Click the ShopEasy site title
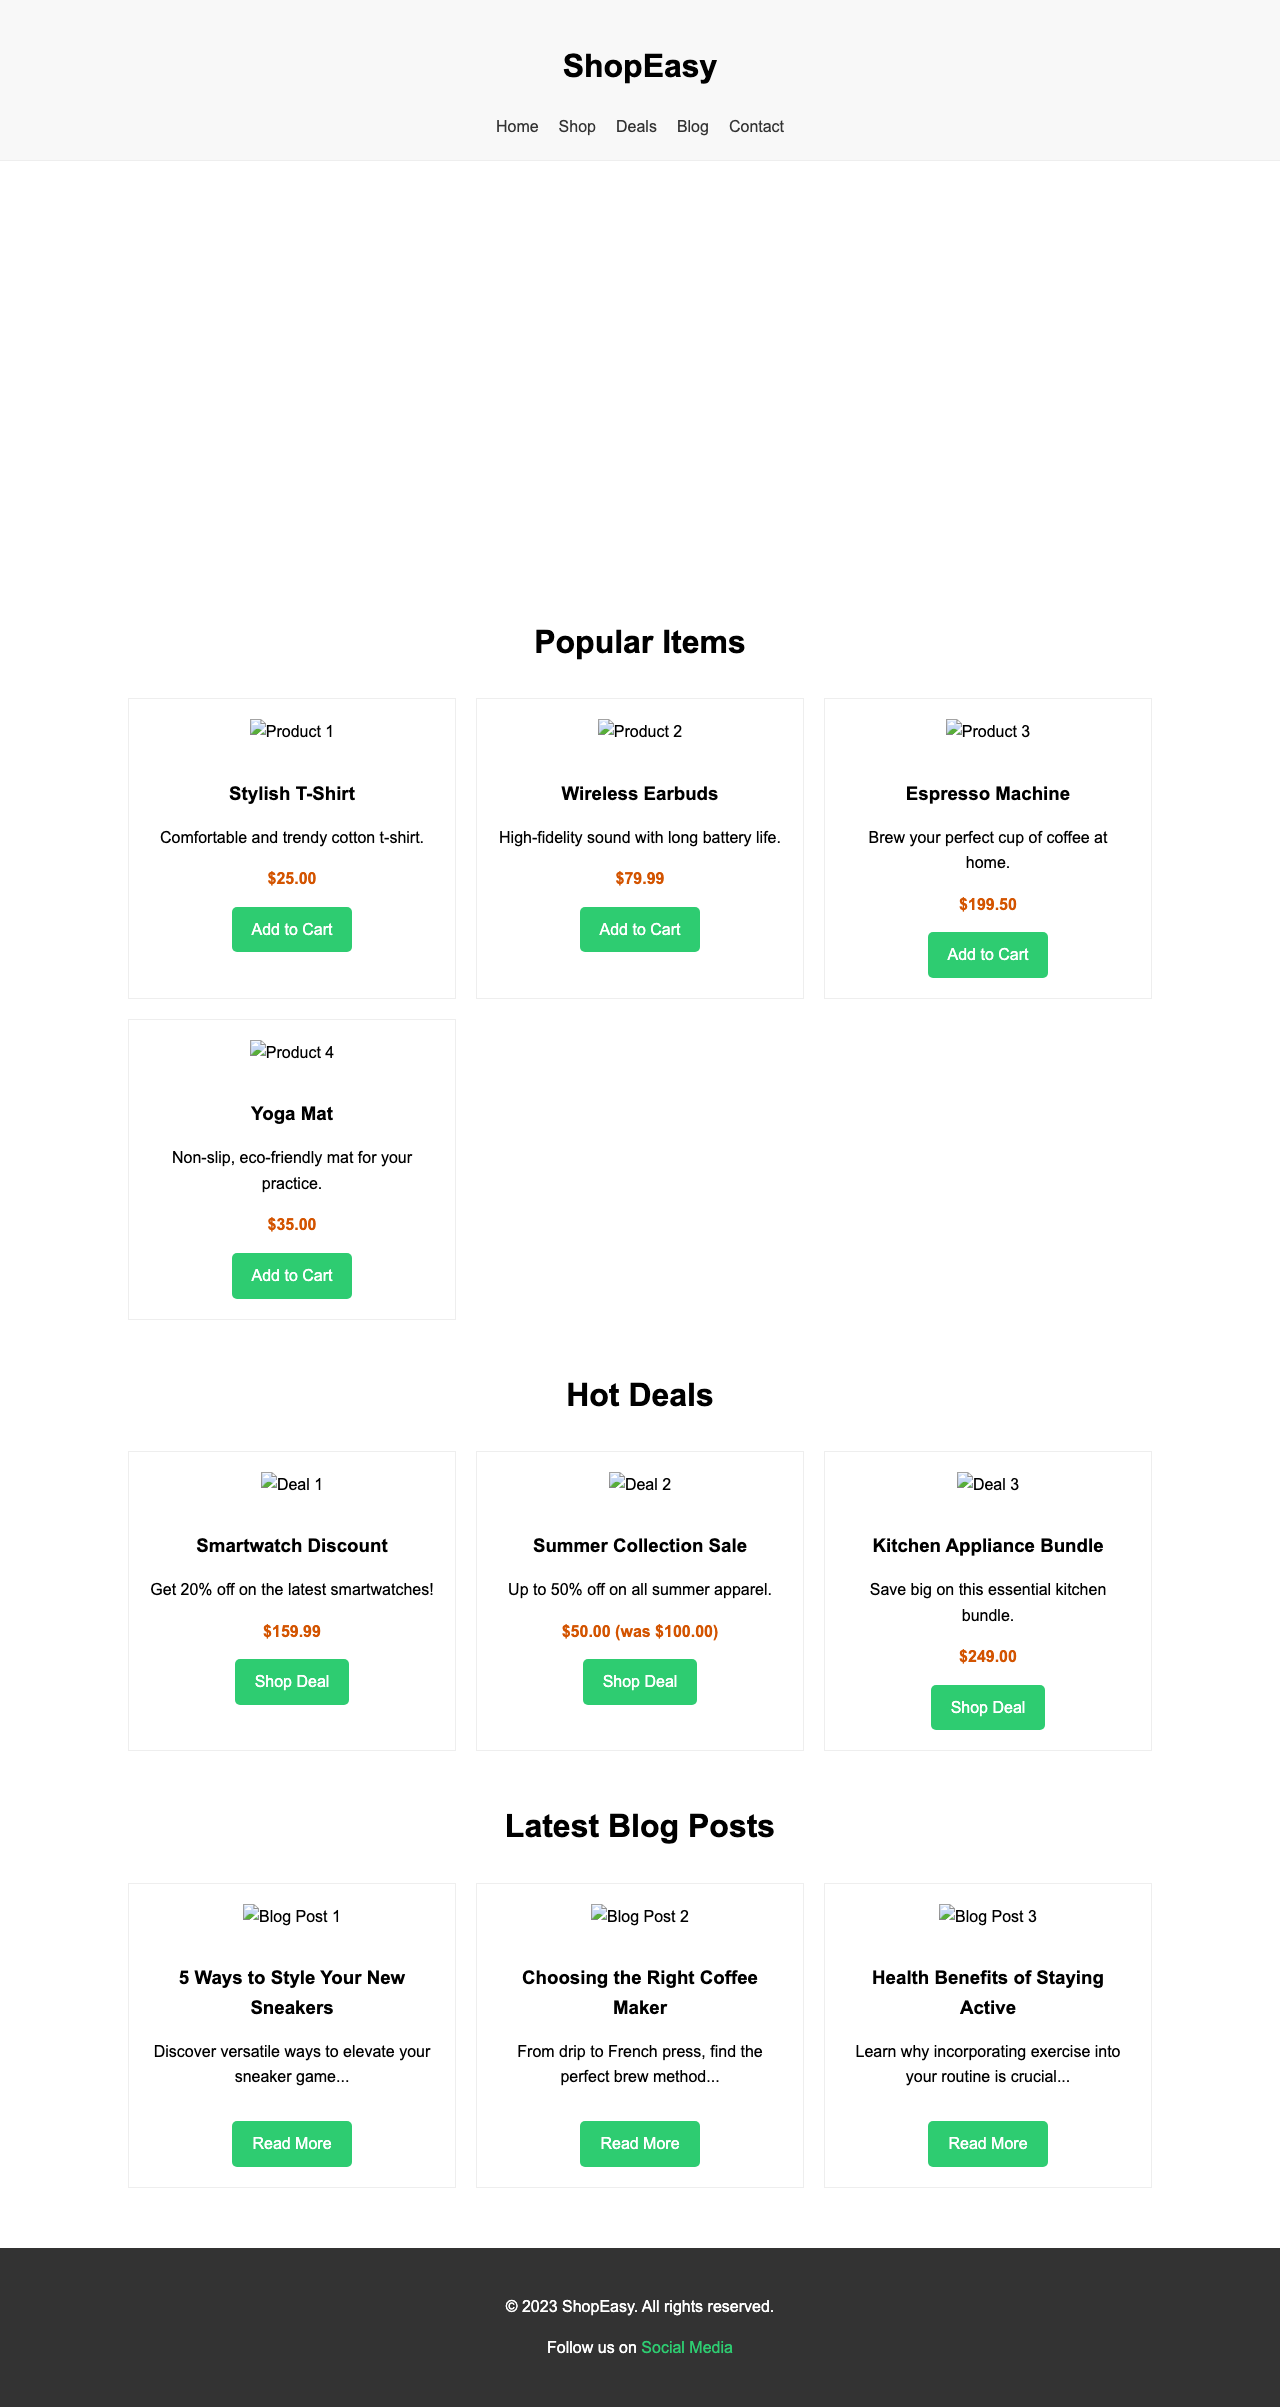The height and width of the screenshot is (2407, 1280). click(x=639, y=66)
